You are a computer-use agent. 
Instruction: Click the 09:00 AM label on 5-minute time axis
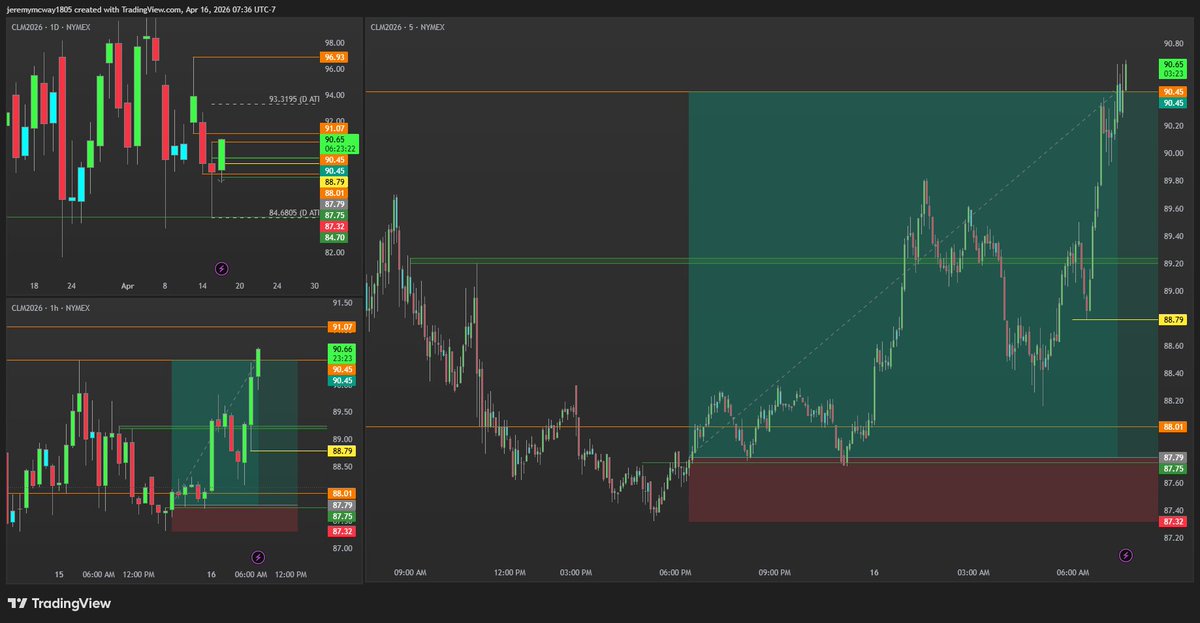click(411, 573)
